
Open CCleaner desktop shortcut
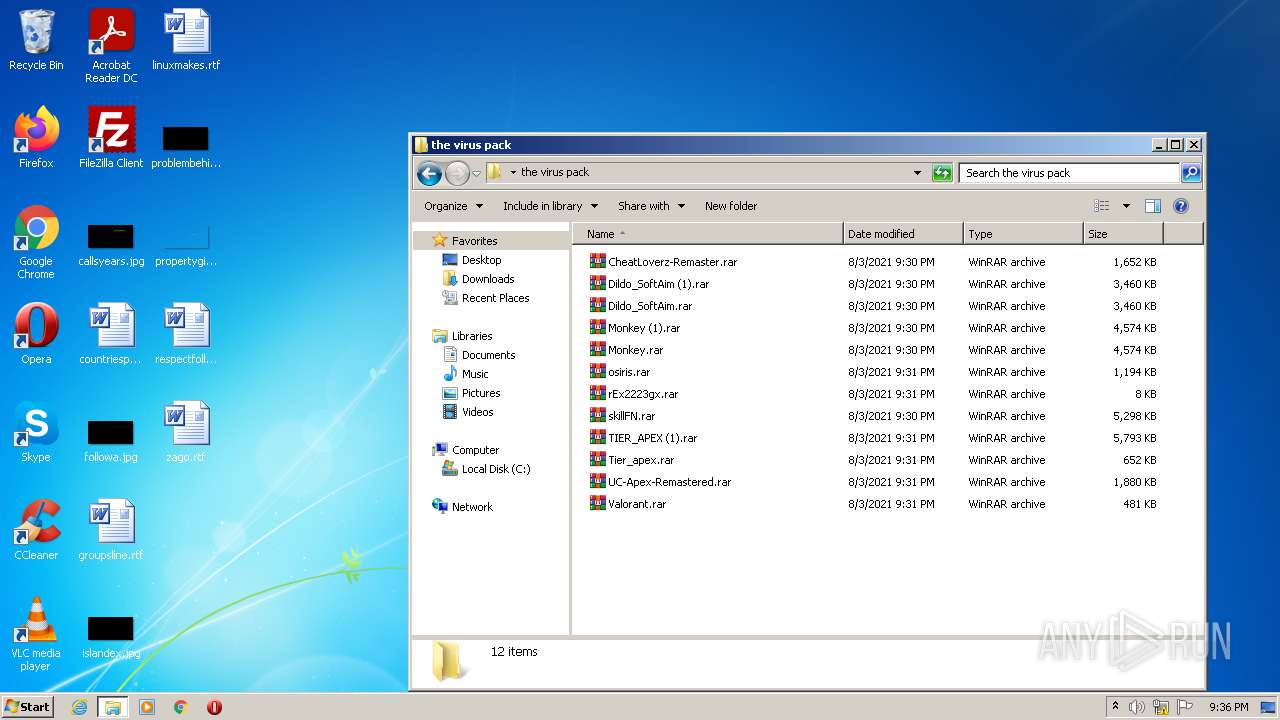[x=36, y=530]
